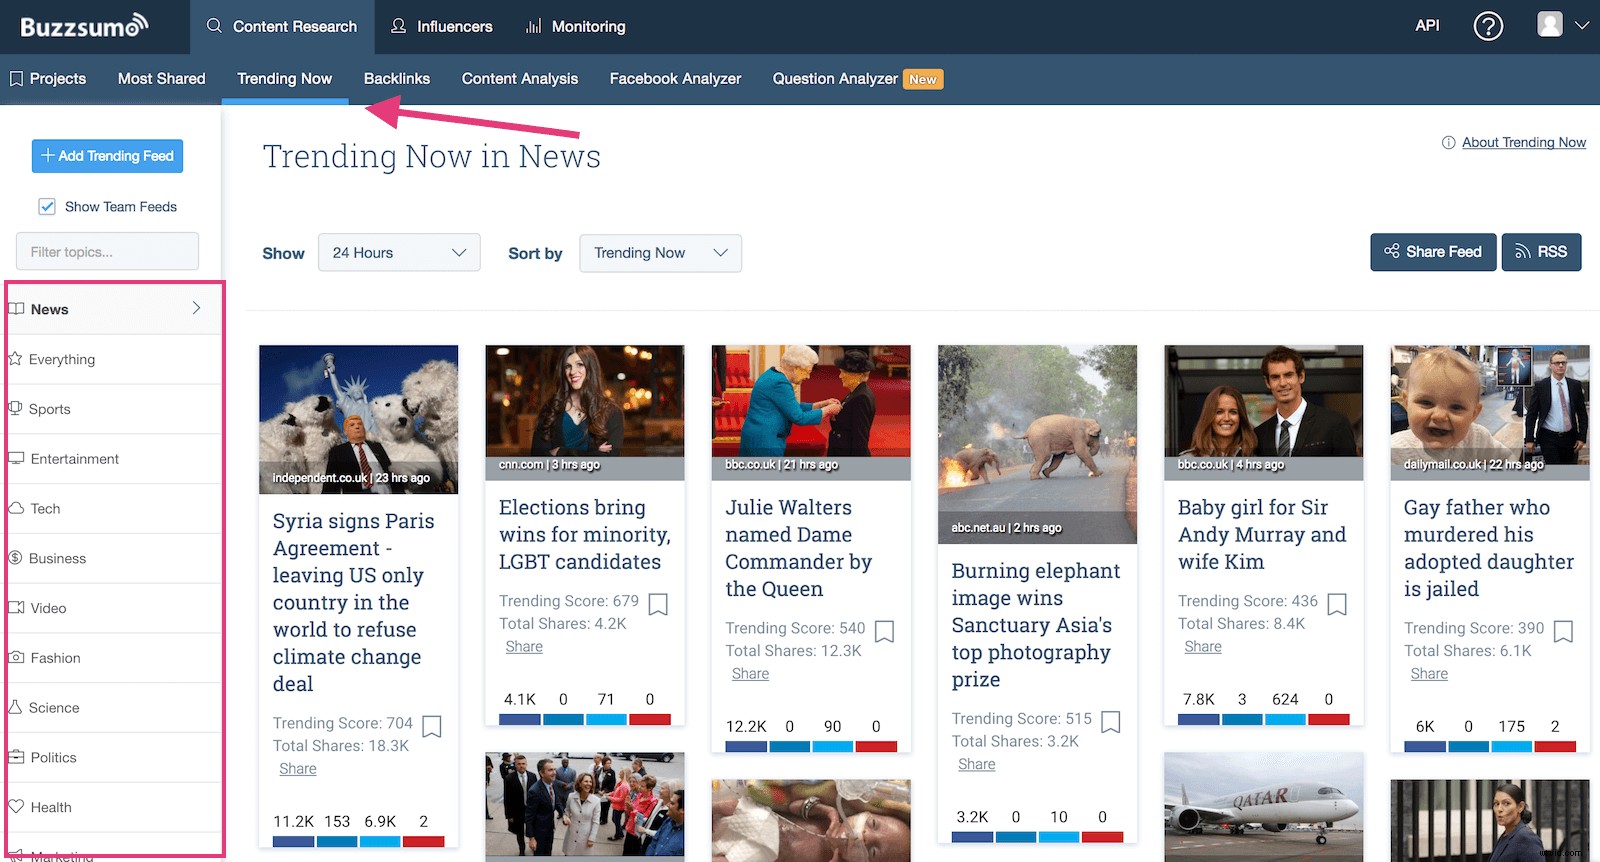Screen dimensions: 1600x862
Task: Click the user avatar icon
Action: click(1550, 25)
